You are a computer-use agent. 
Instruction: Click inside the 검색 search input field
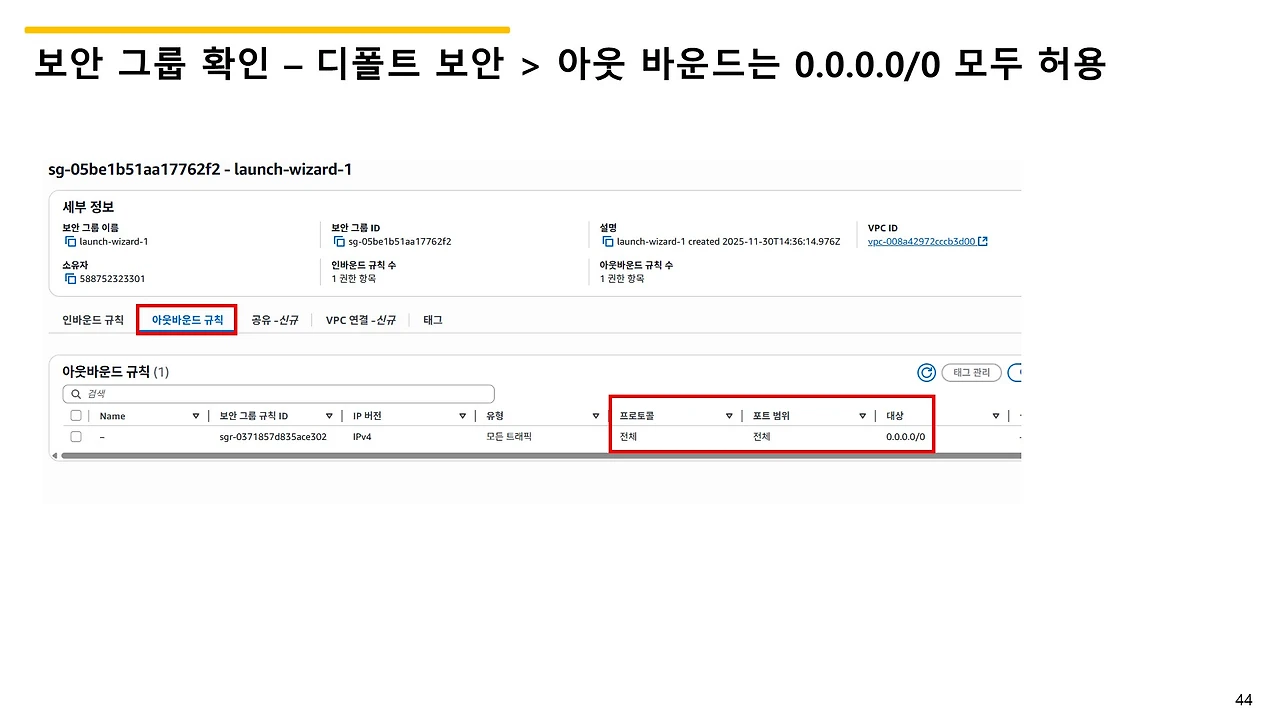[280, 393]
